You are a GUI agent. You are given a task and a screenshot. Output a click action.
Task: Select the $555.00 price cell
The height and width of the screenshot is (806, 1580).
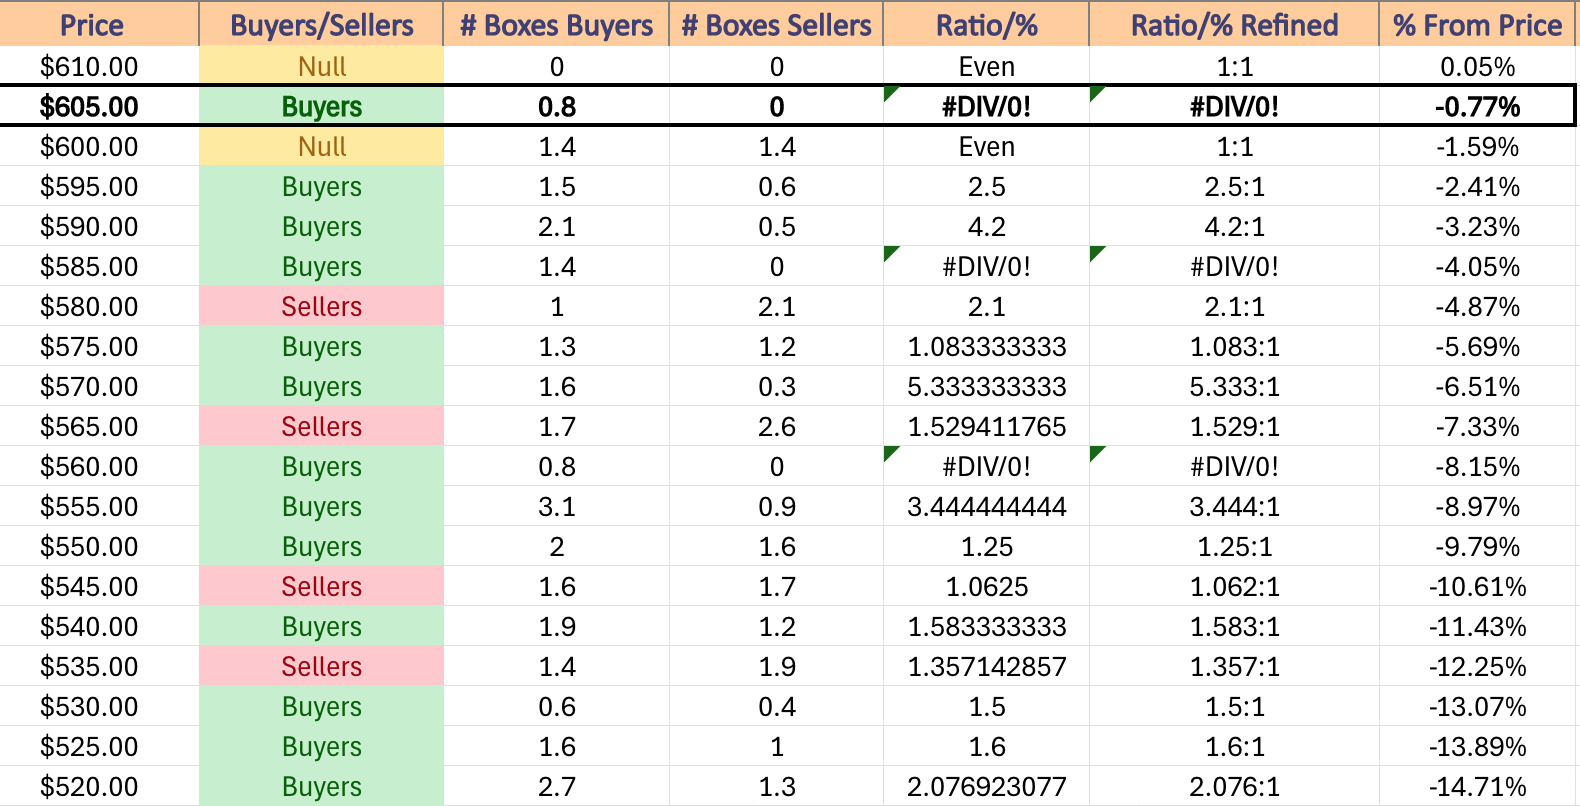pos(99,506)
